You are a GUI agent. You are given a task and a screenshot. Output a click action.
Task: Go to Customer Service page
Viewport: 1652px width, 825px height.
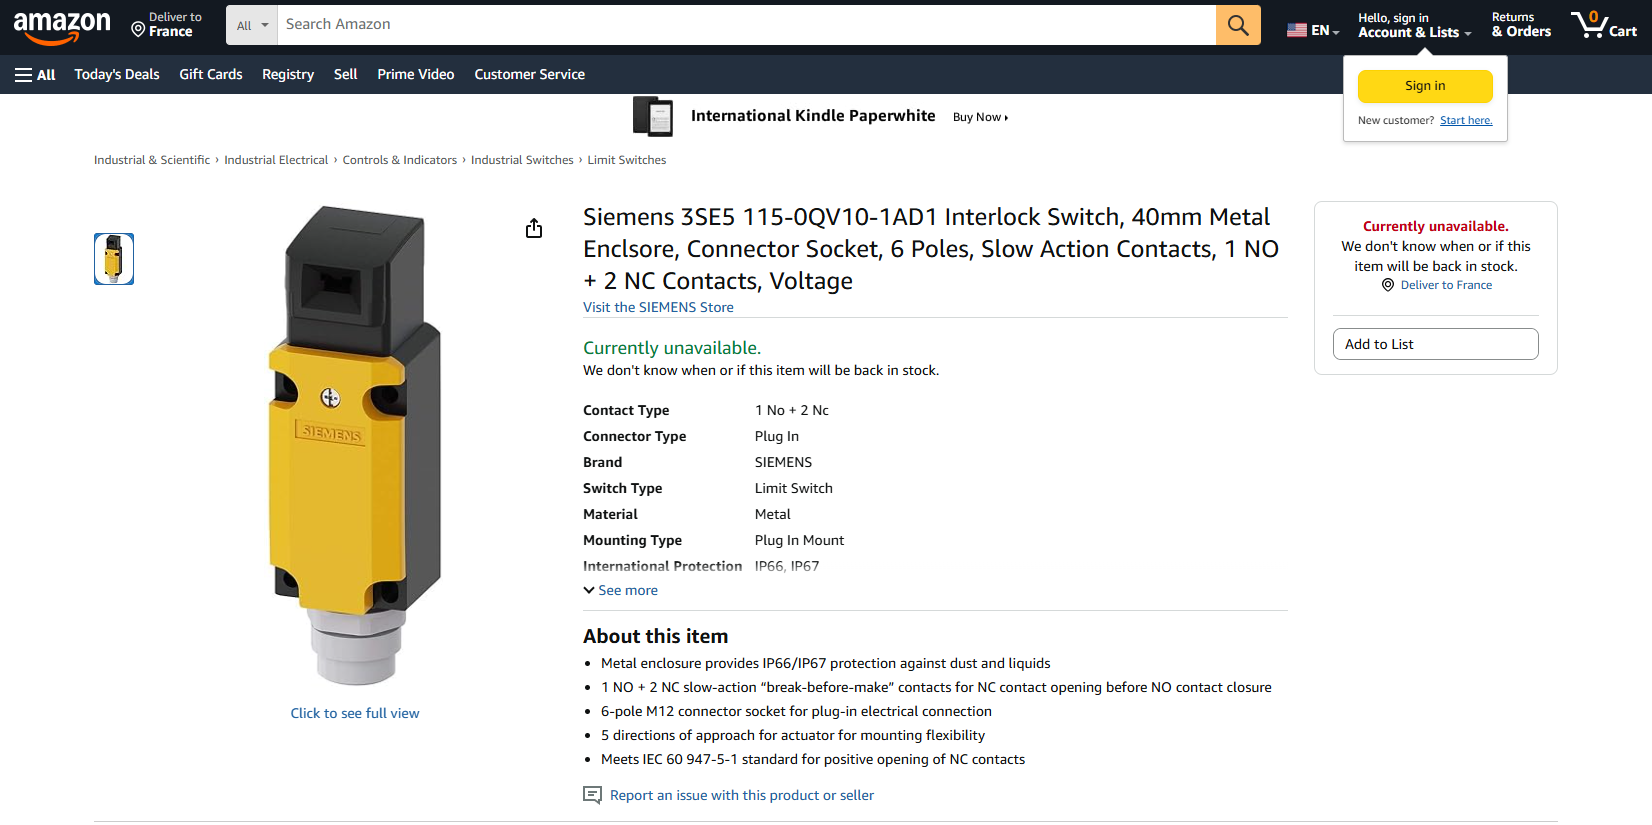(529, 75)
